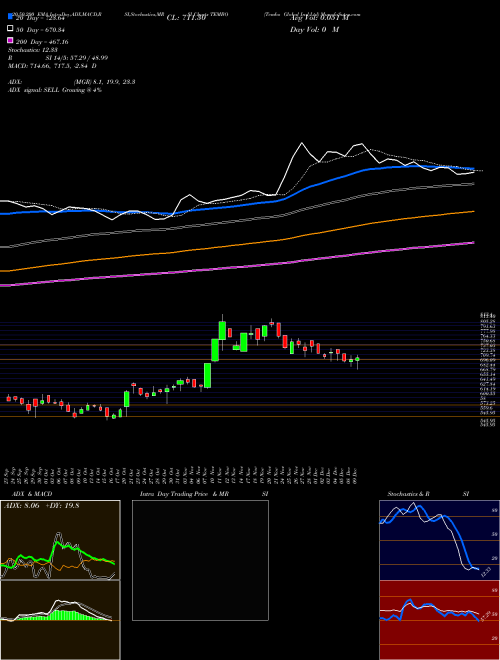Click the magenta 200 Day legend swatch

point(10,41)
